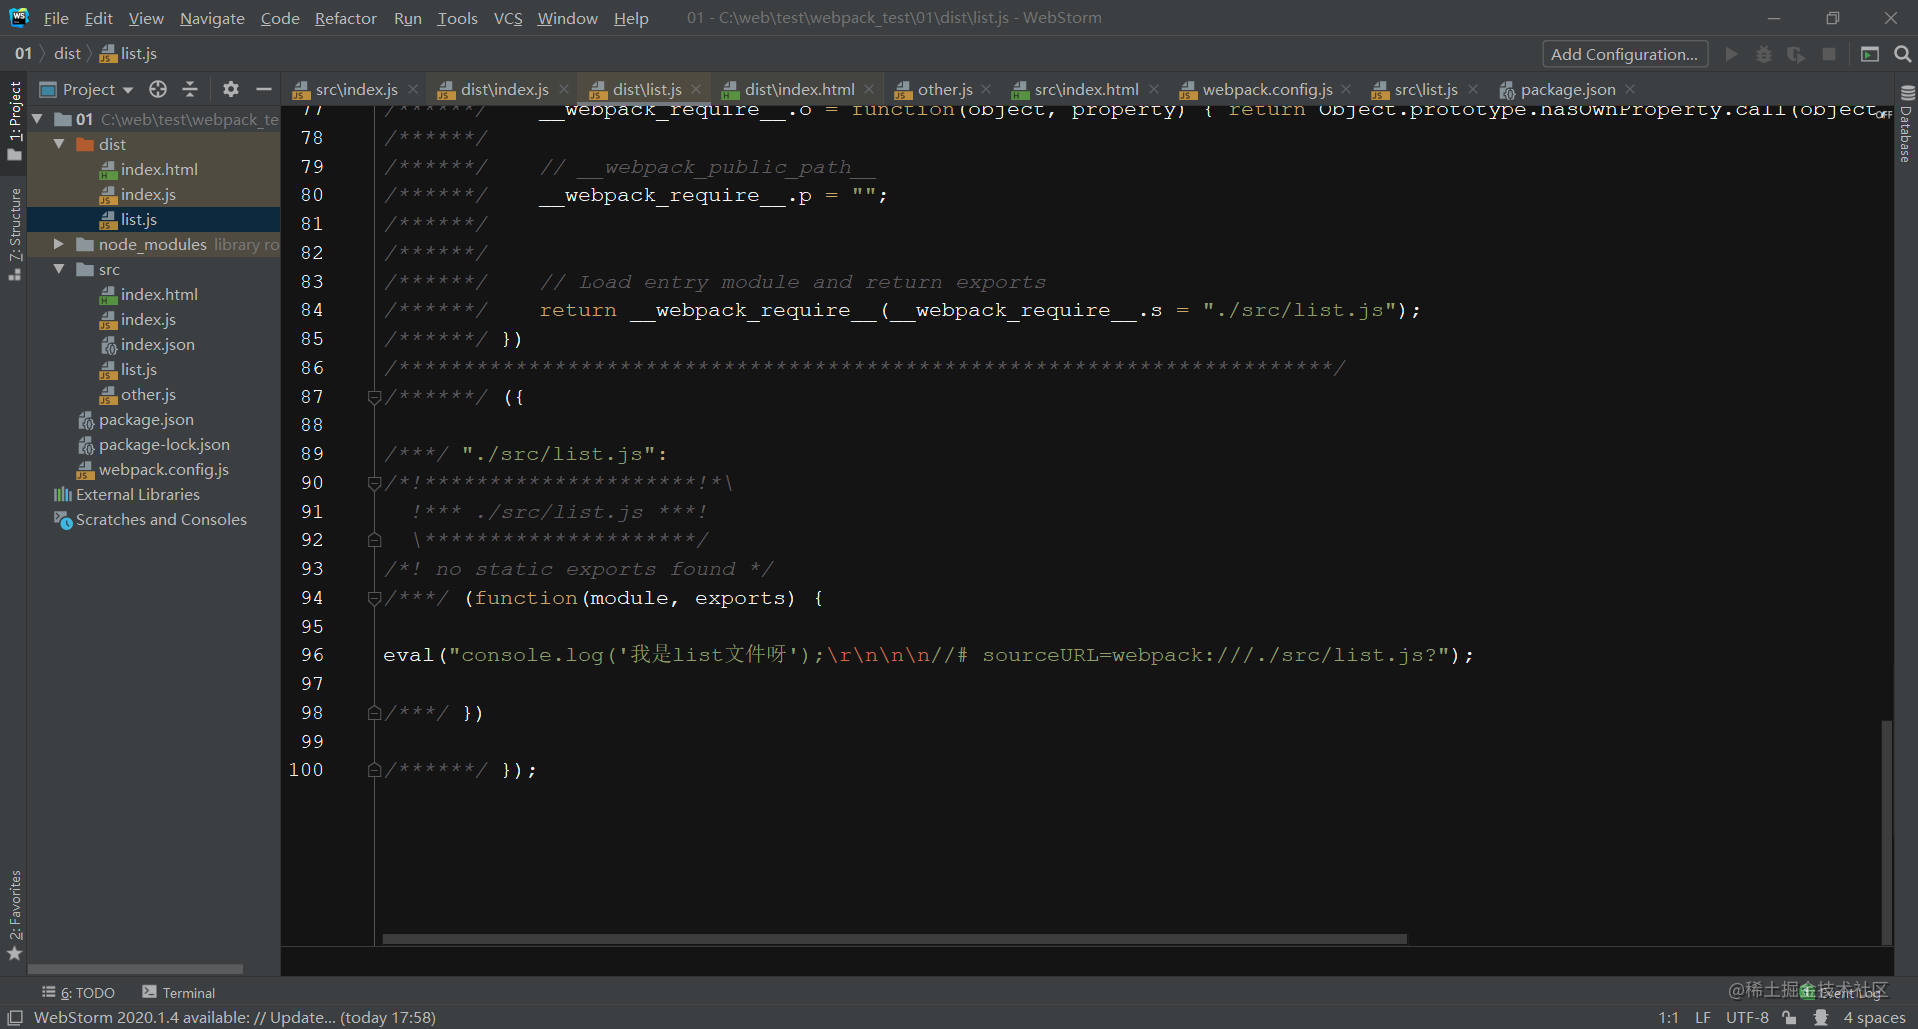Collapse all with the Project panel icon
This screenshot has width=1918, height=1029.
click(190, 89)
